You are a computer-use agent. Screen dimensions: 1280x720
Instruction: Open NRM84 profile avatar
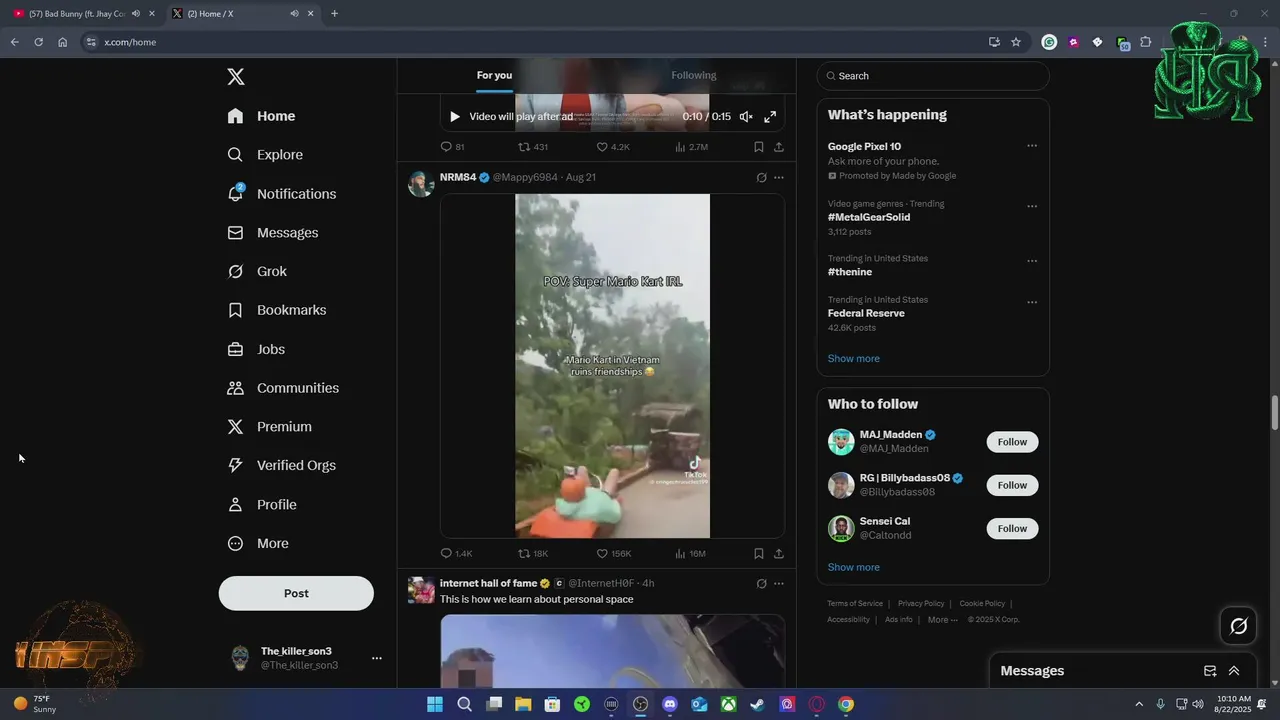click(x=421, y=184)
